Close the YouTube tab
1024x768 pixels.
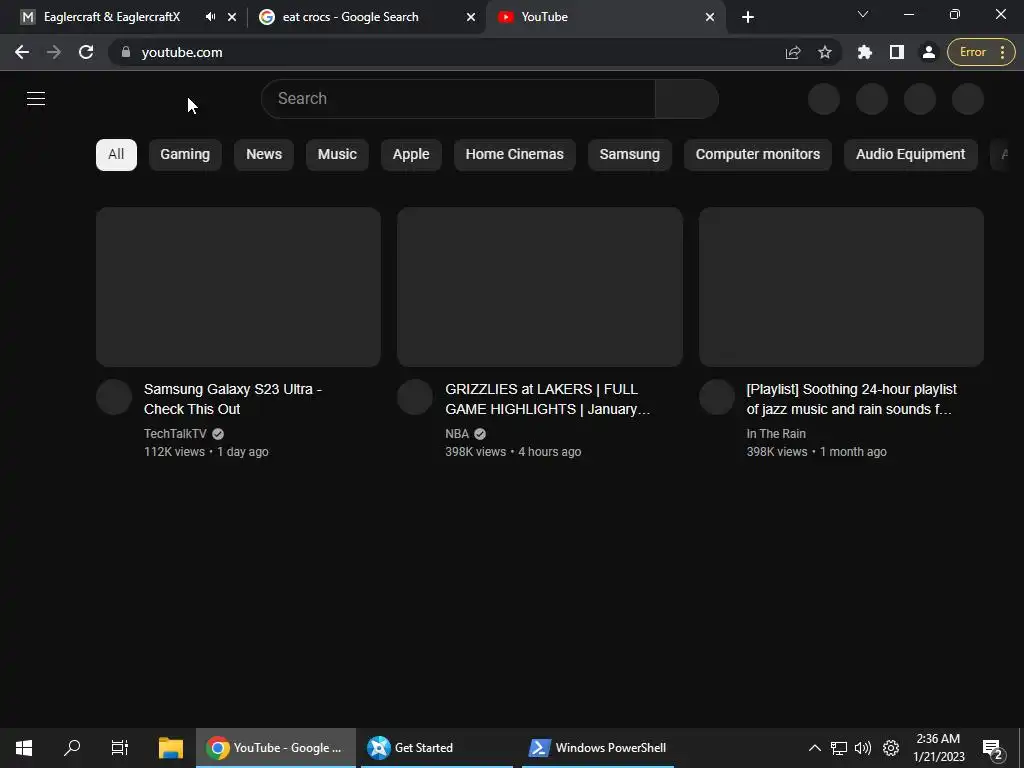point(710,17)
